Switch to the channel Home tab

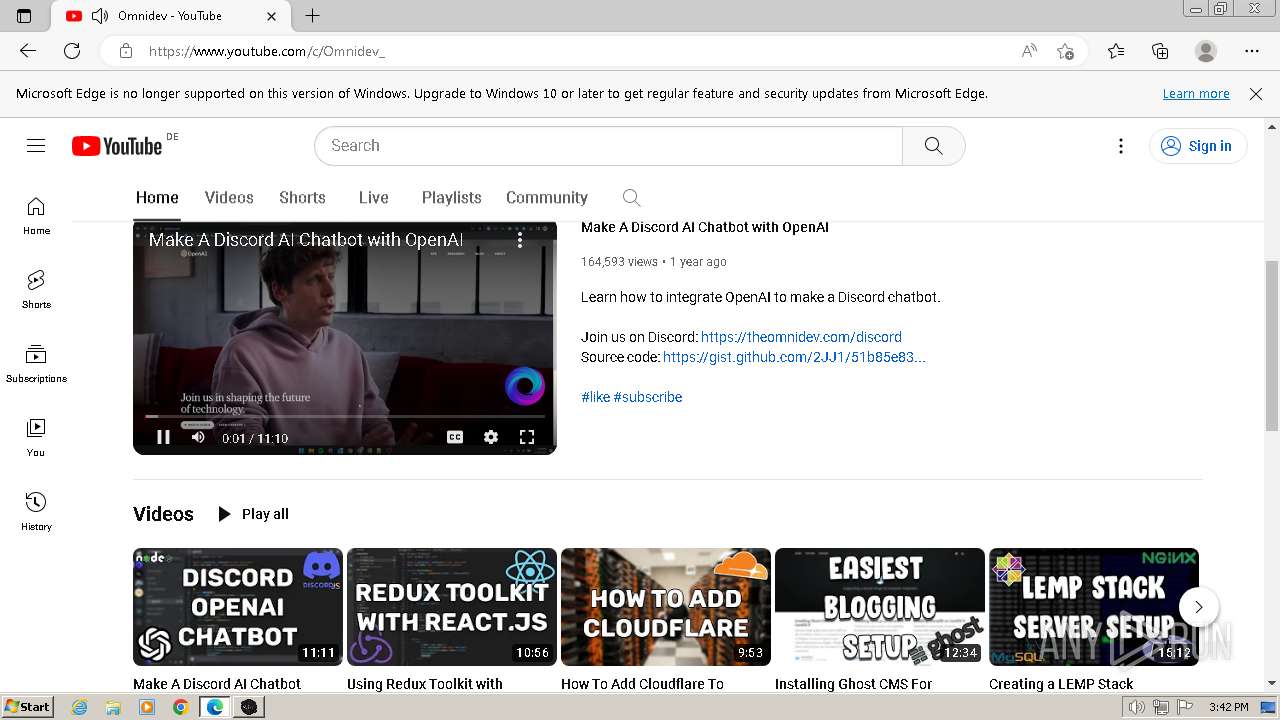[157, 197]
